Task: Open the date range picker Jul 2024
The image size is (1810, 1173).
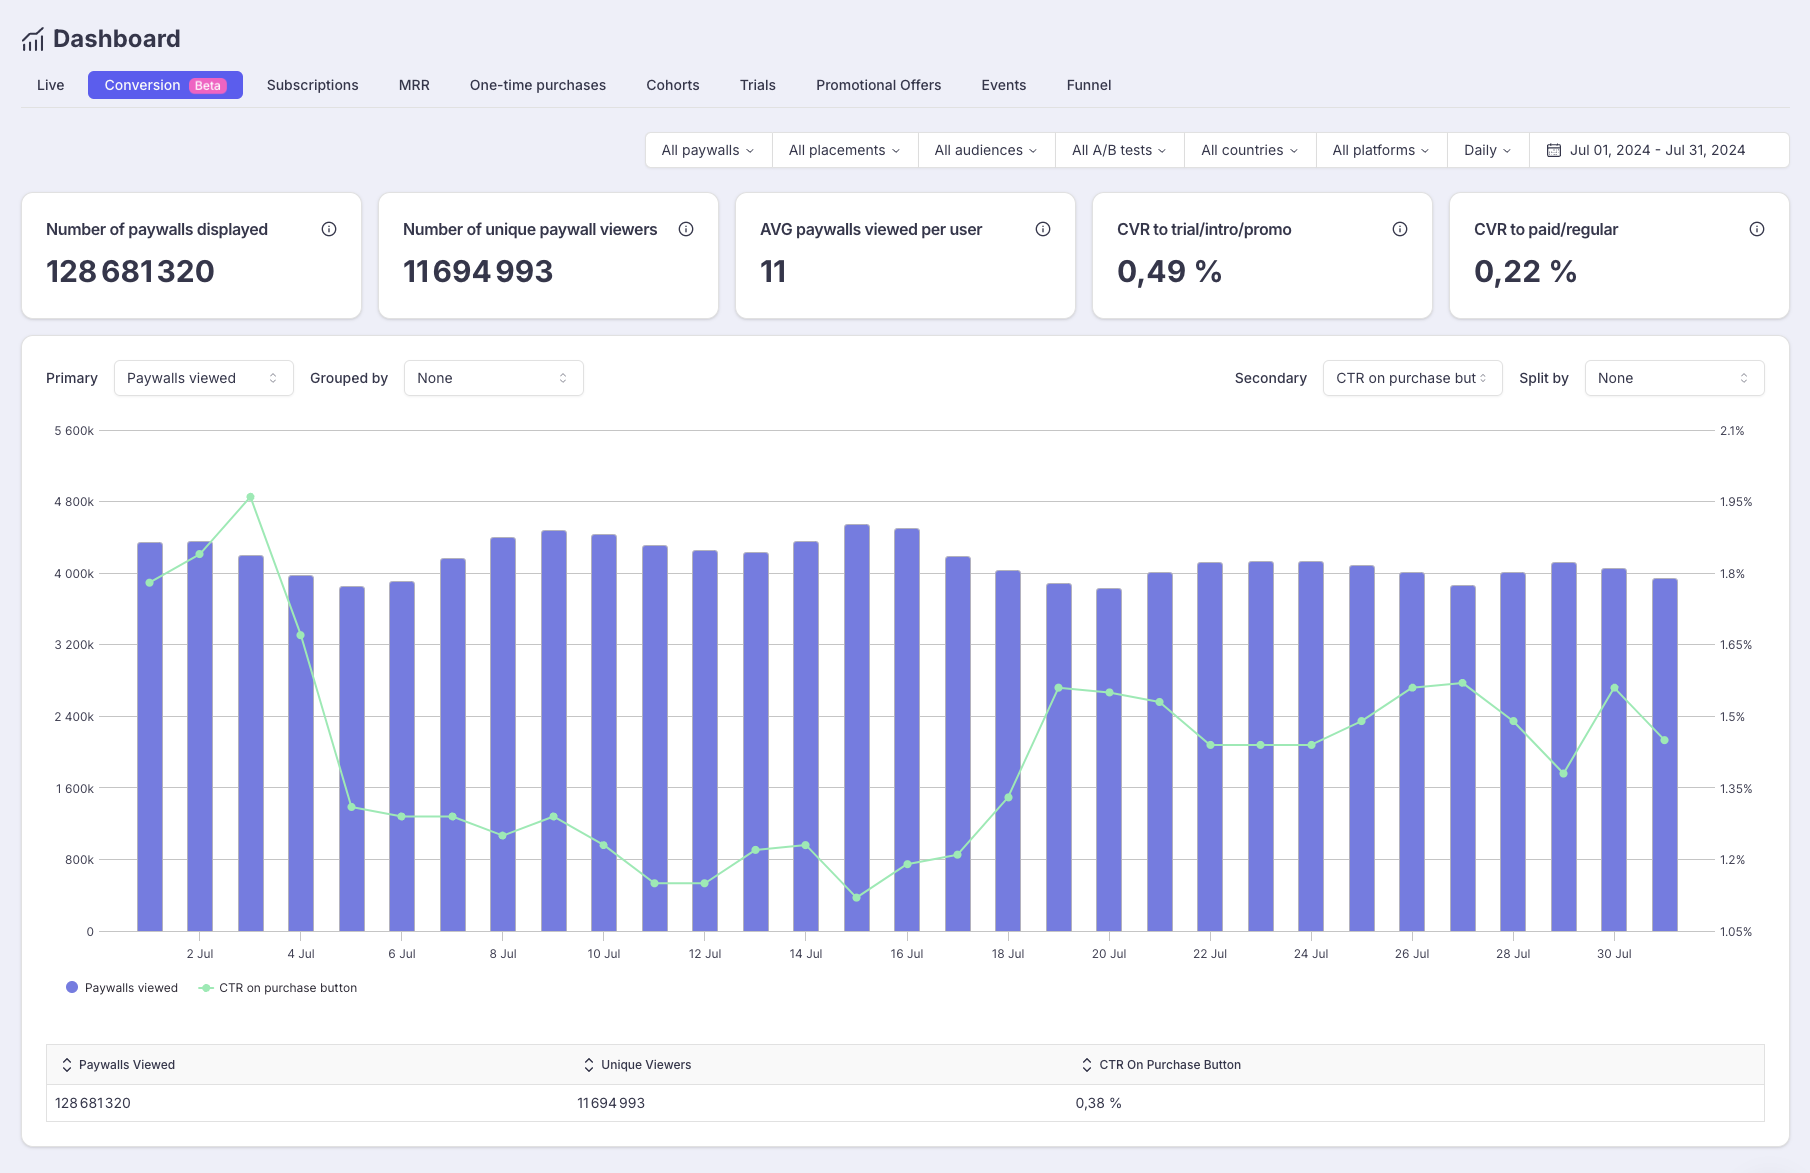Action: [x=1659, y=150]
